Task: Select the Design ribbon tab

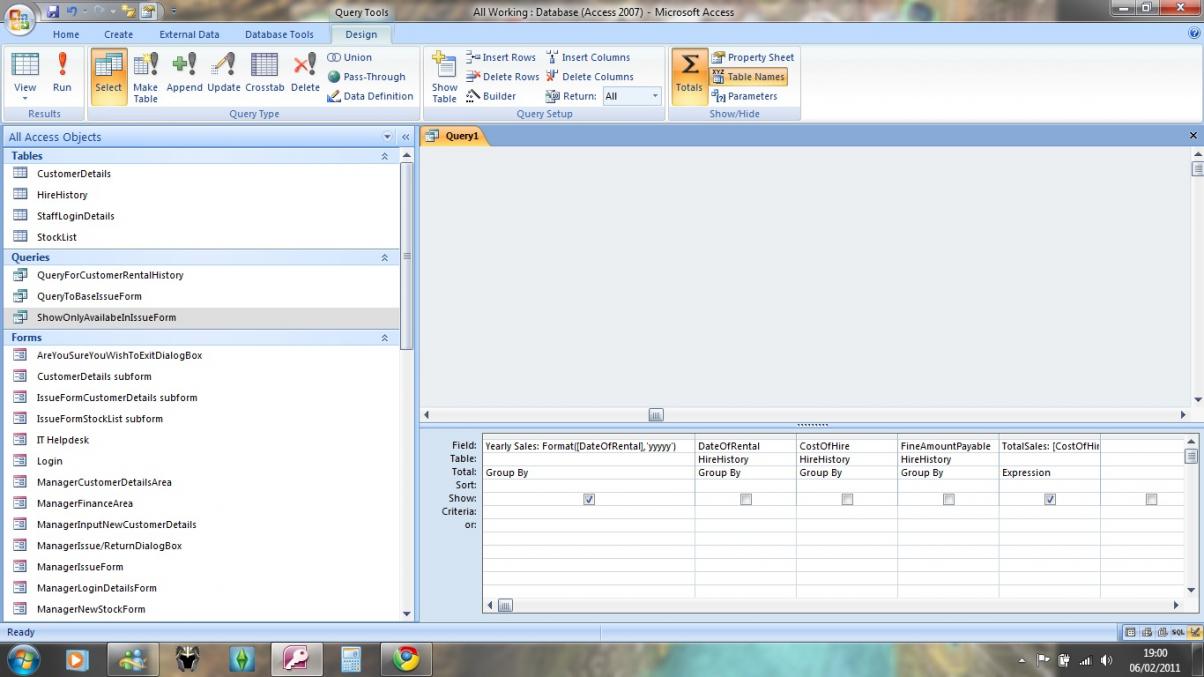Action: (x=361, y=34)
